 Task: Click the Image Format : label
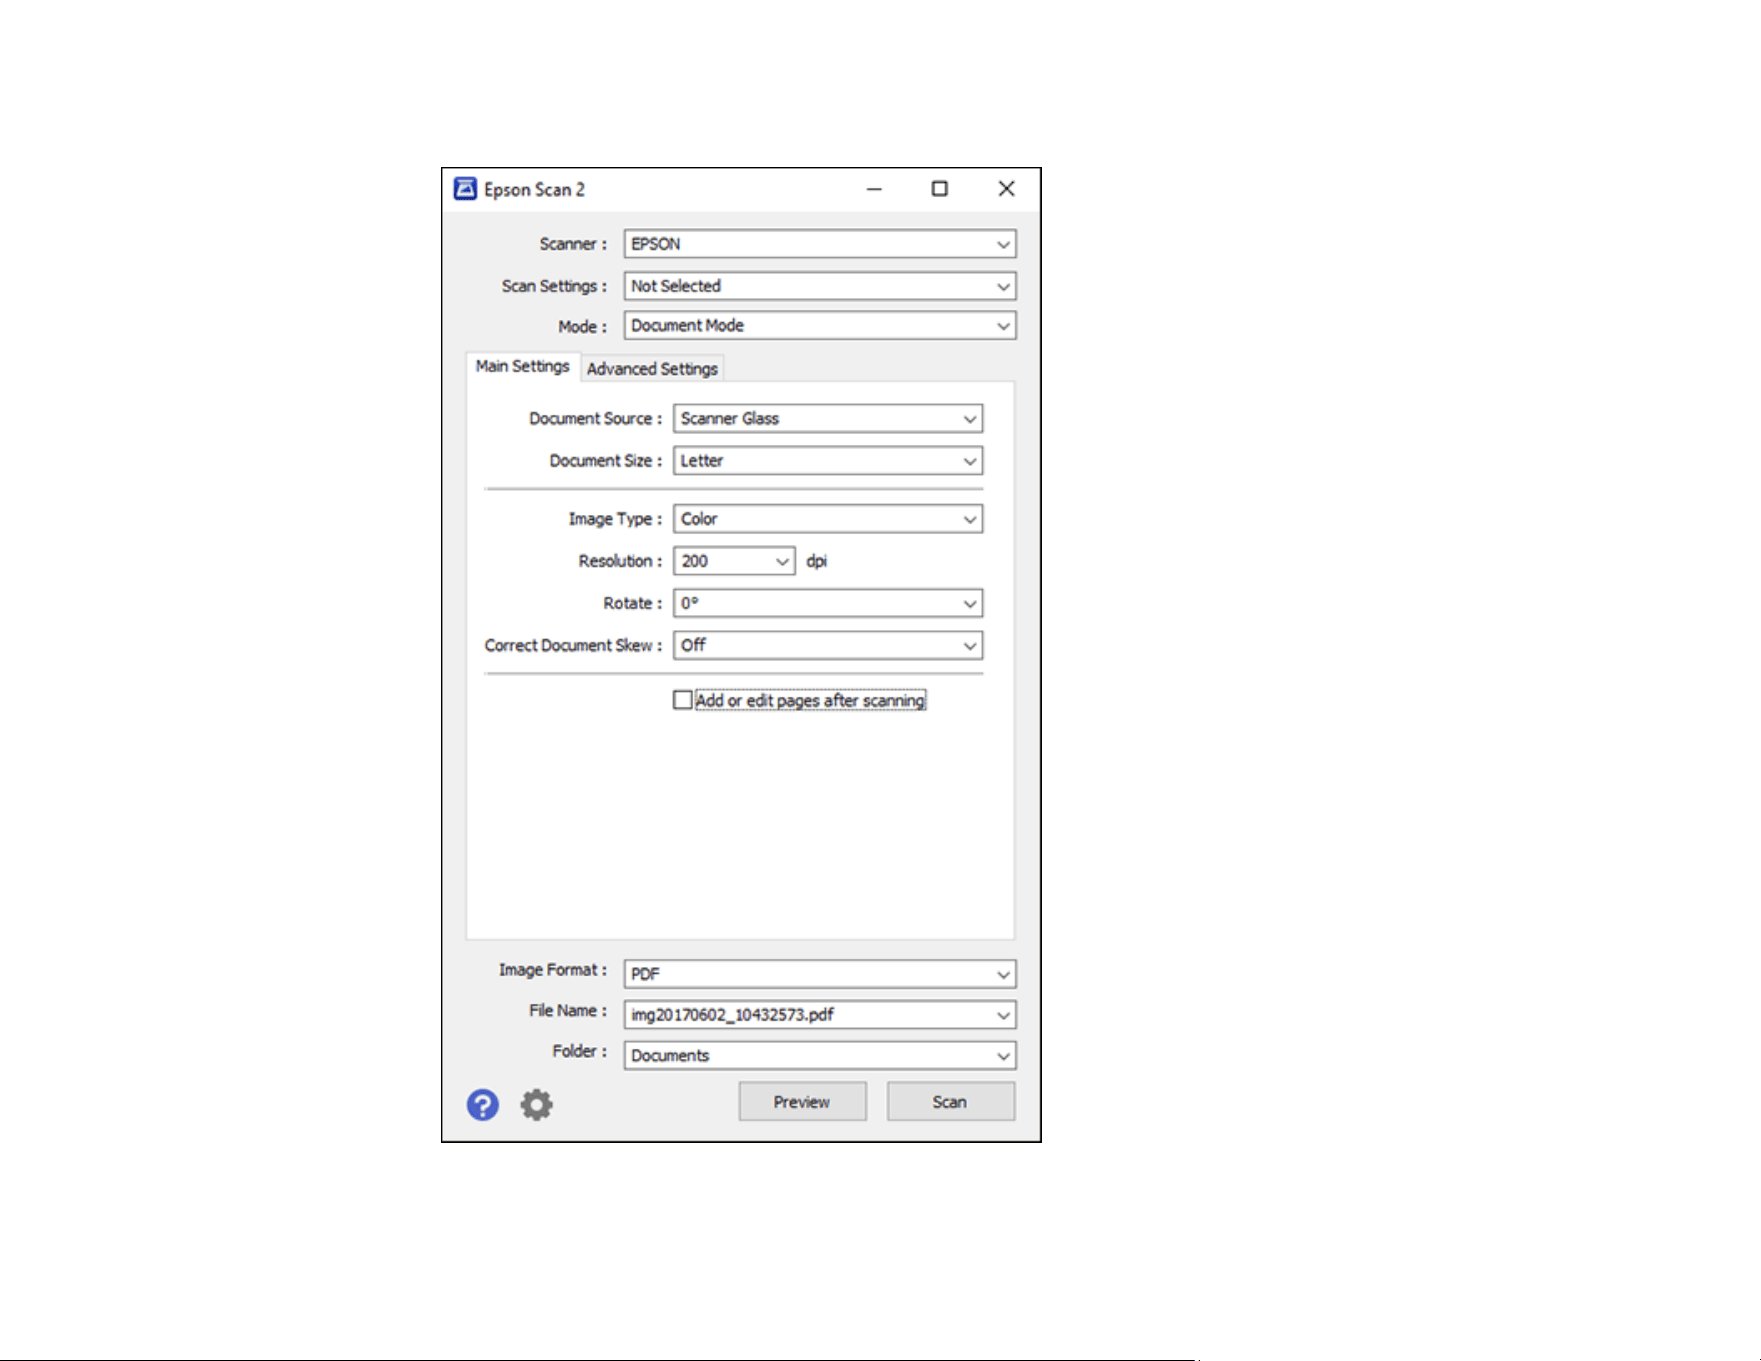553,970
